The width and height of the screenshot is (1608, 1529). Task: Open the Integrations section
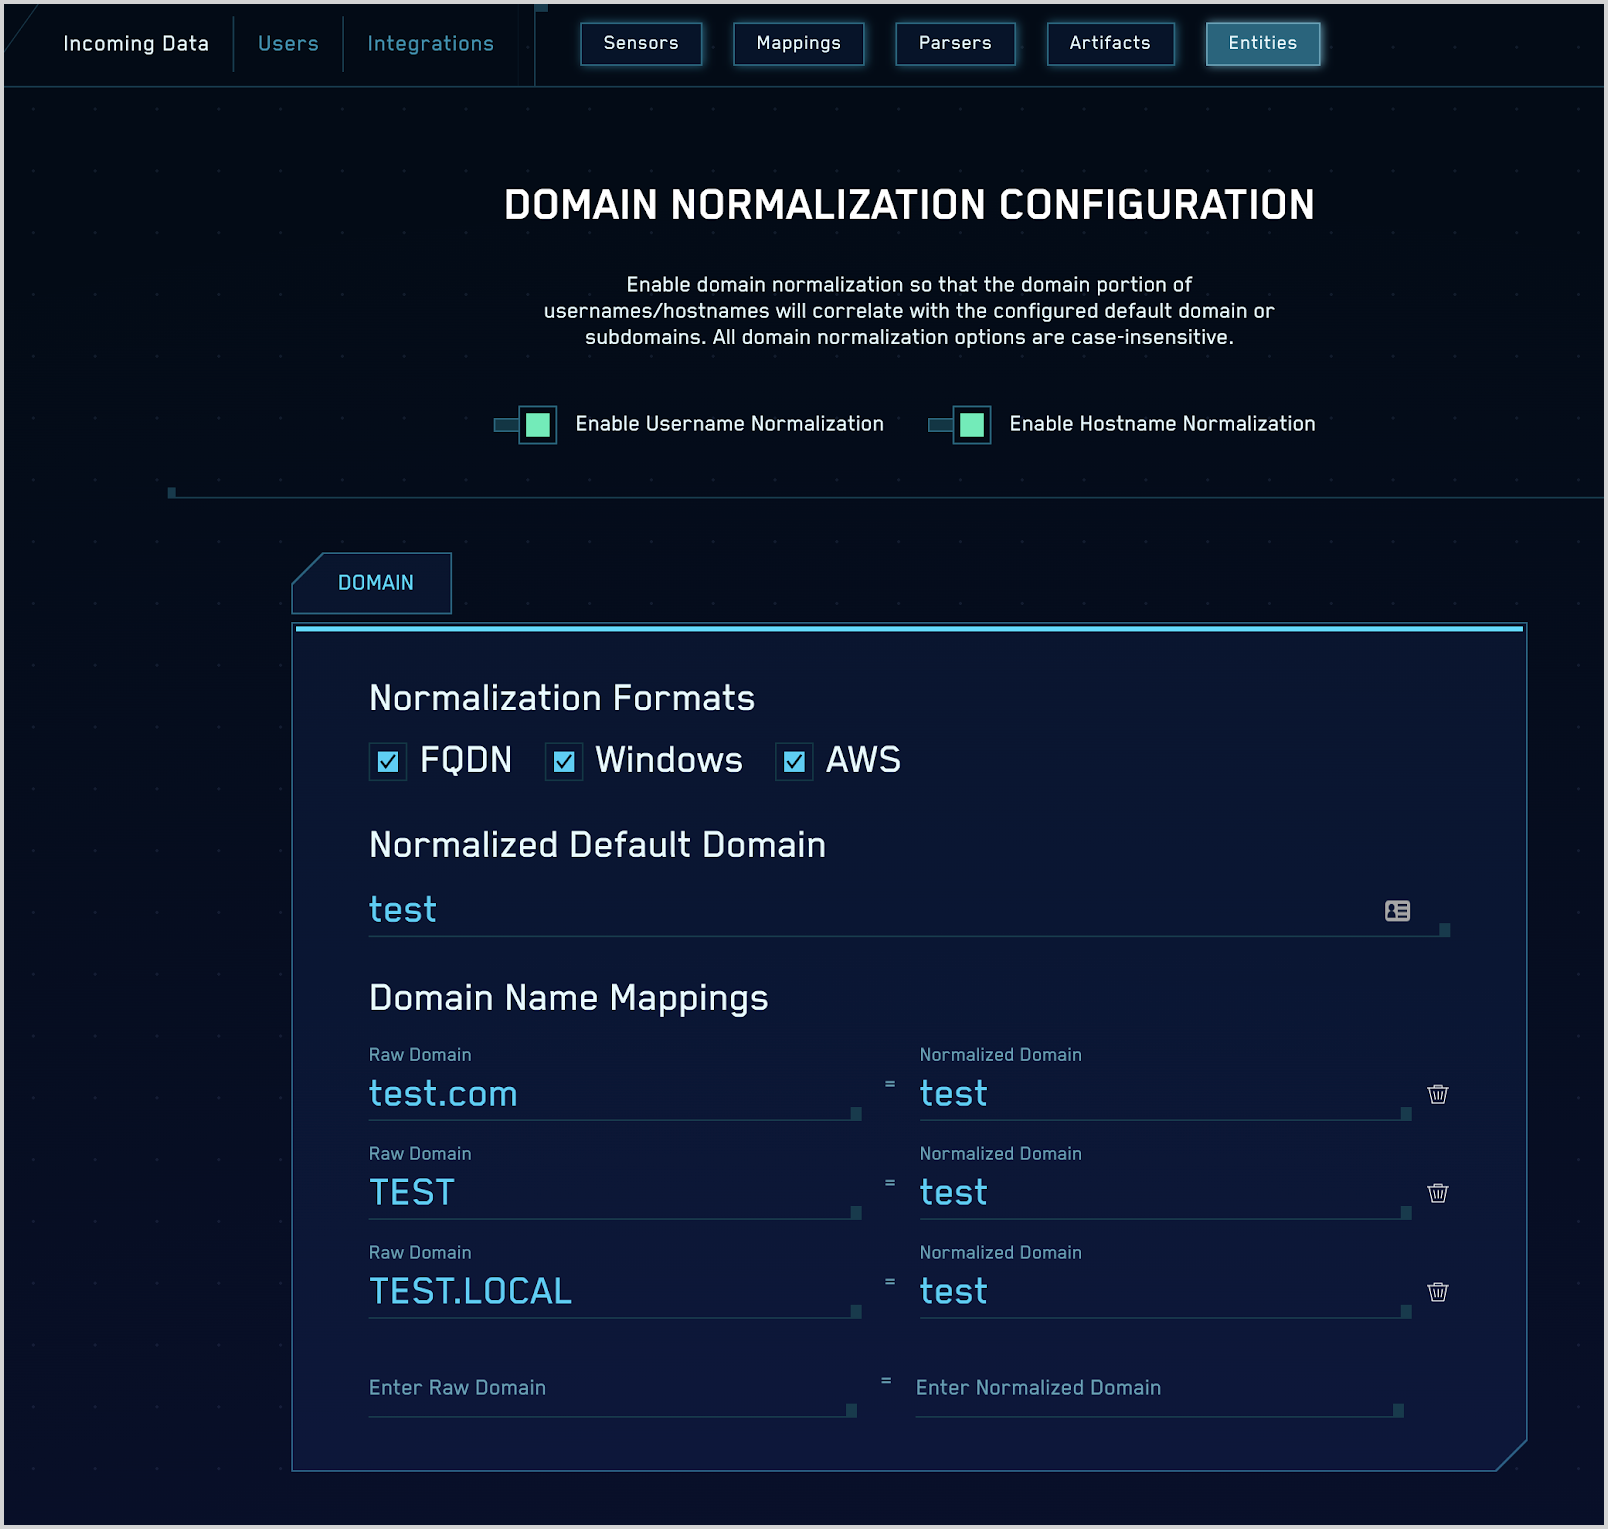coord(430,43)
